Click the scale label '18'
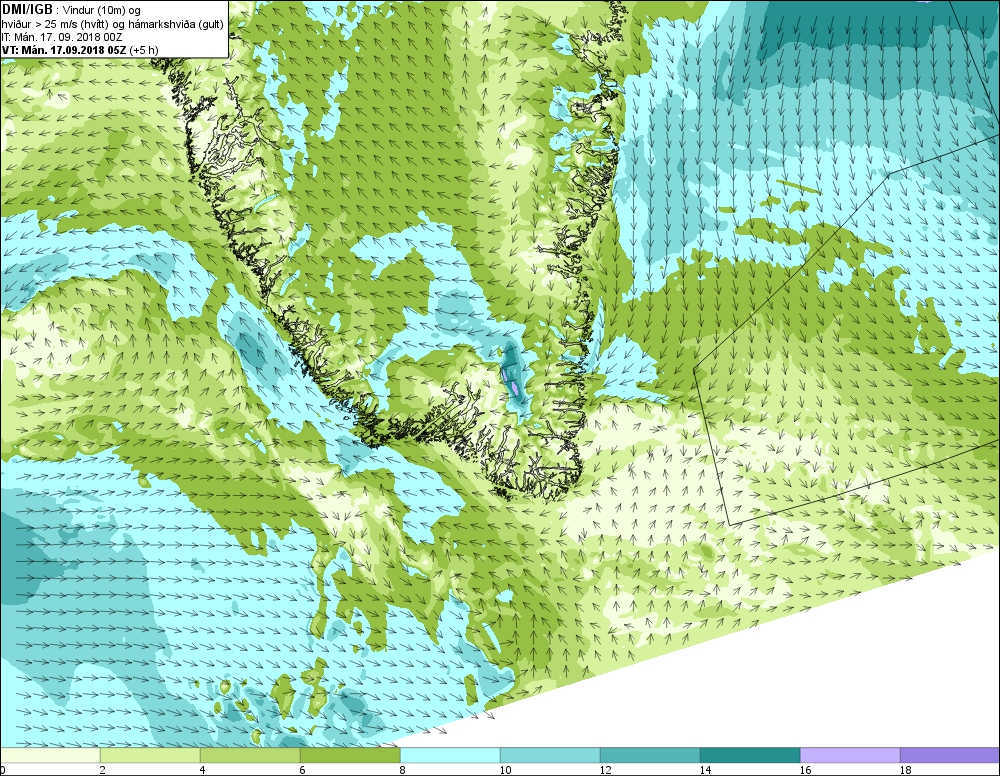 click(906, 770)
